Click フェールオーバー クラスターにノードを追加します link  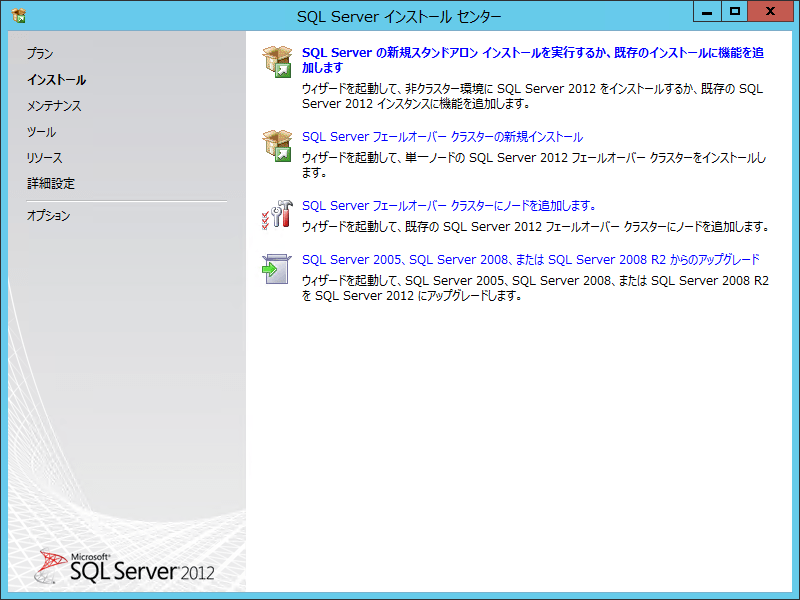coord(449,206)
